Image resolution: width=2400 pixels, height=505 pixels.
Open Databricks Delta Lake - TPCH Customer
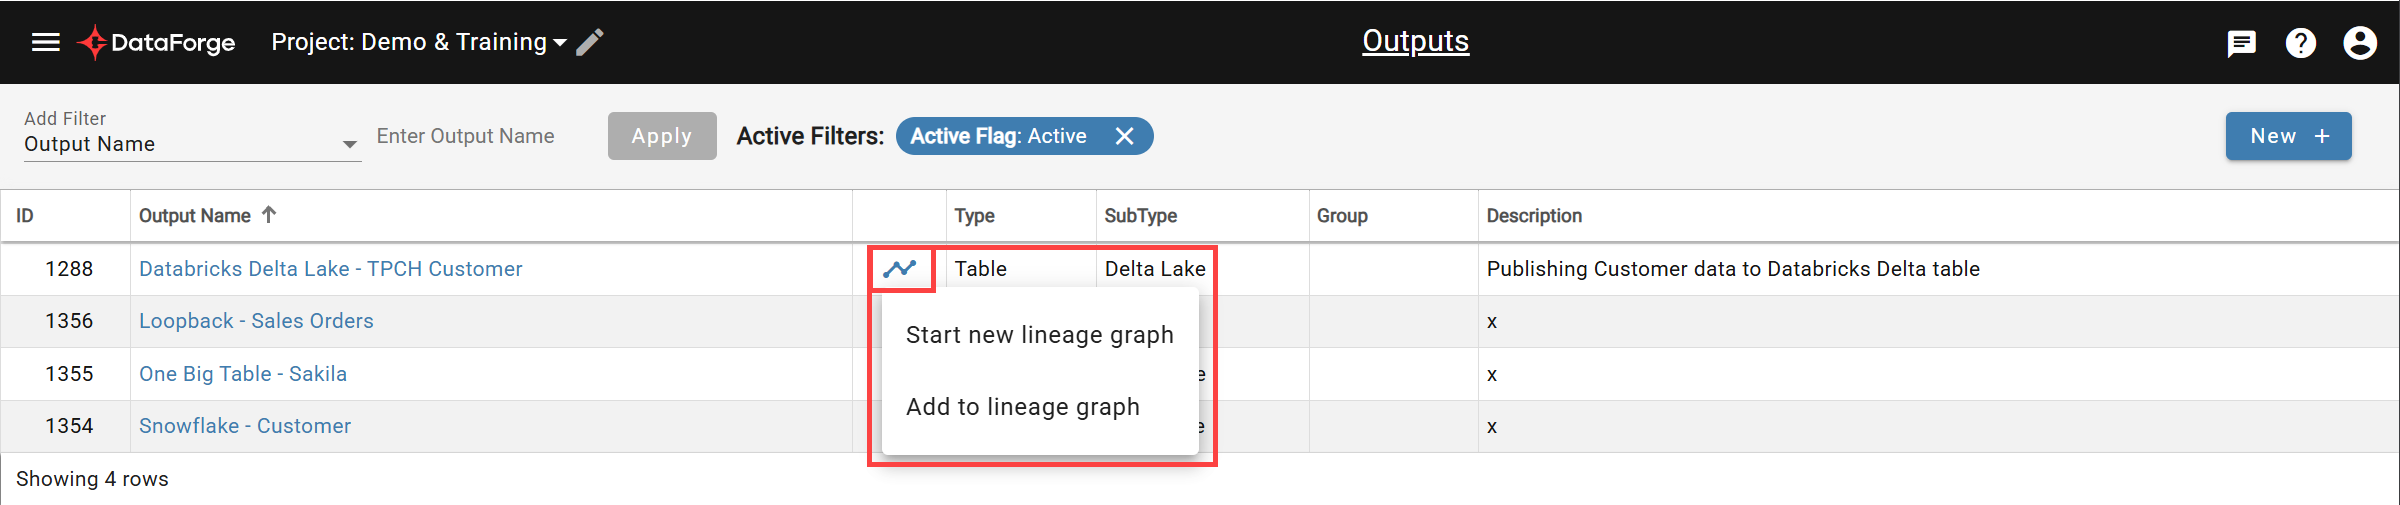pos(330,269)
